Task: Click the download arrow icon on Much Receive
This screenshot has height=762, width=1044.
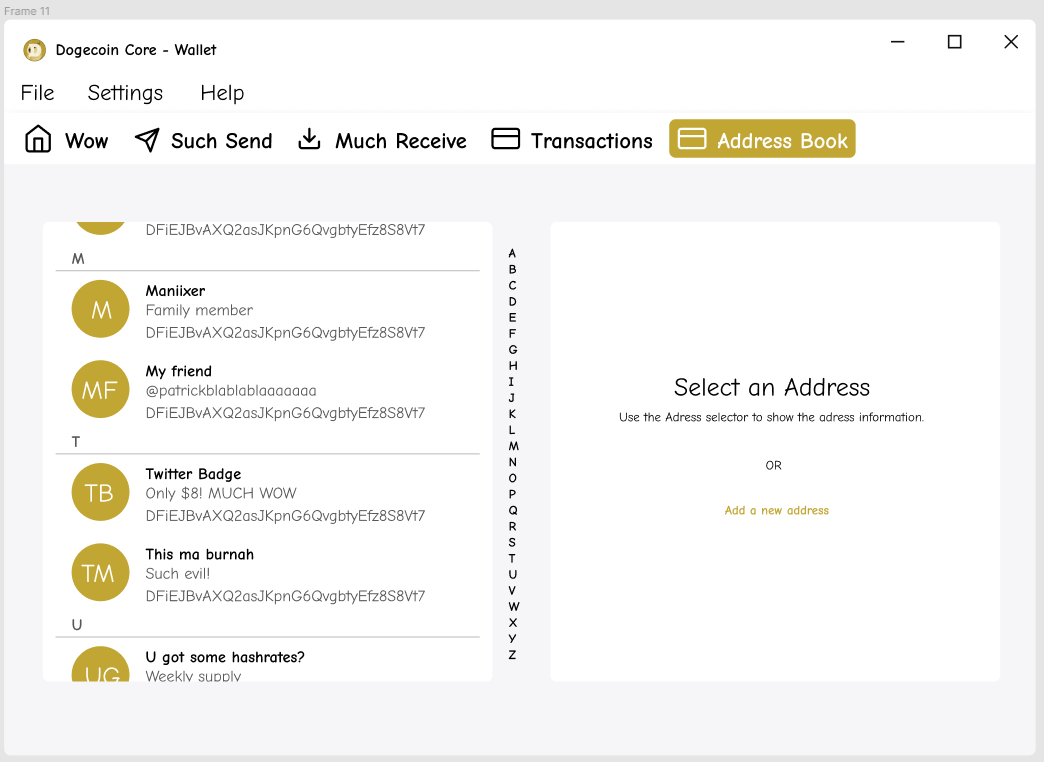Action: [310, 139]
